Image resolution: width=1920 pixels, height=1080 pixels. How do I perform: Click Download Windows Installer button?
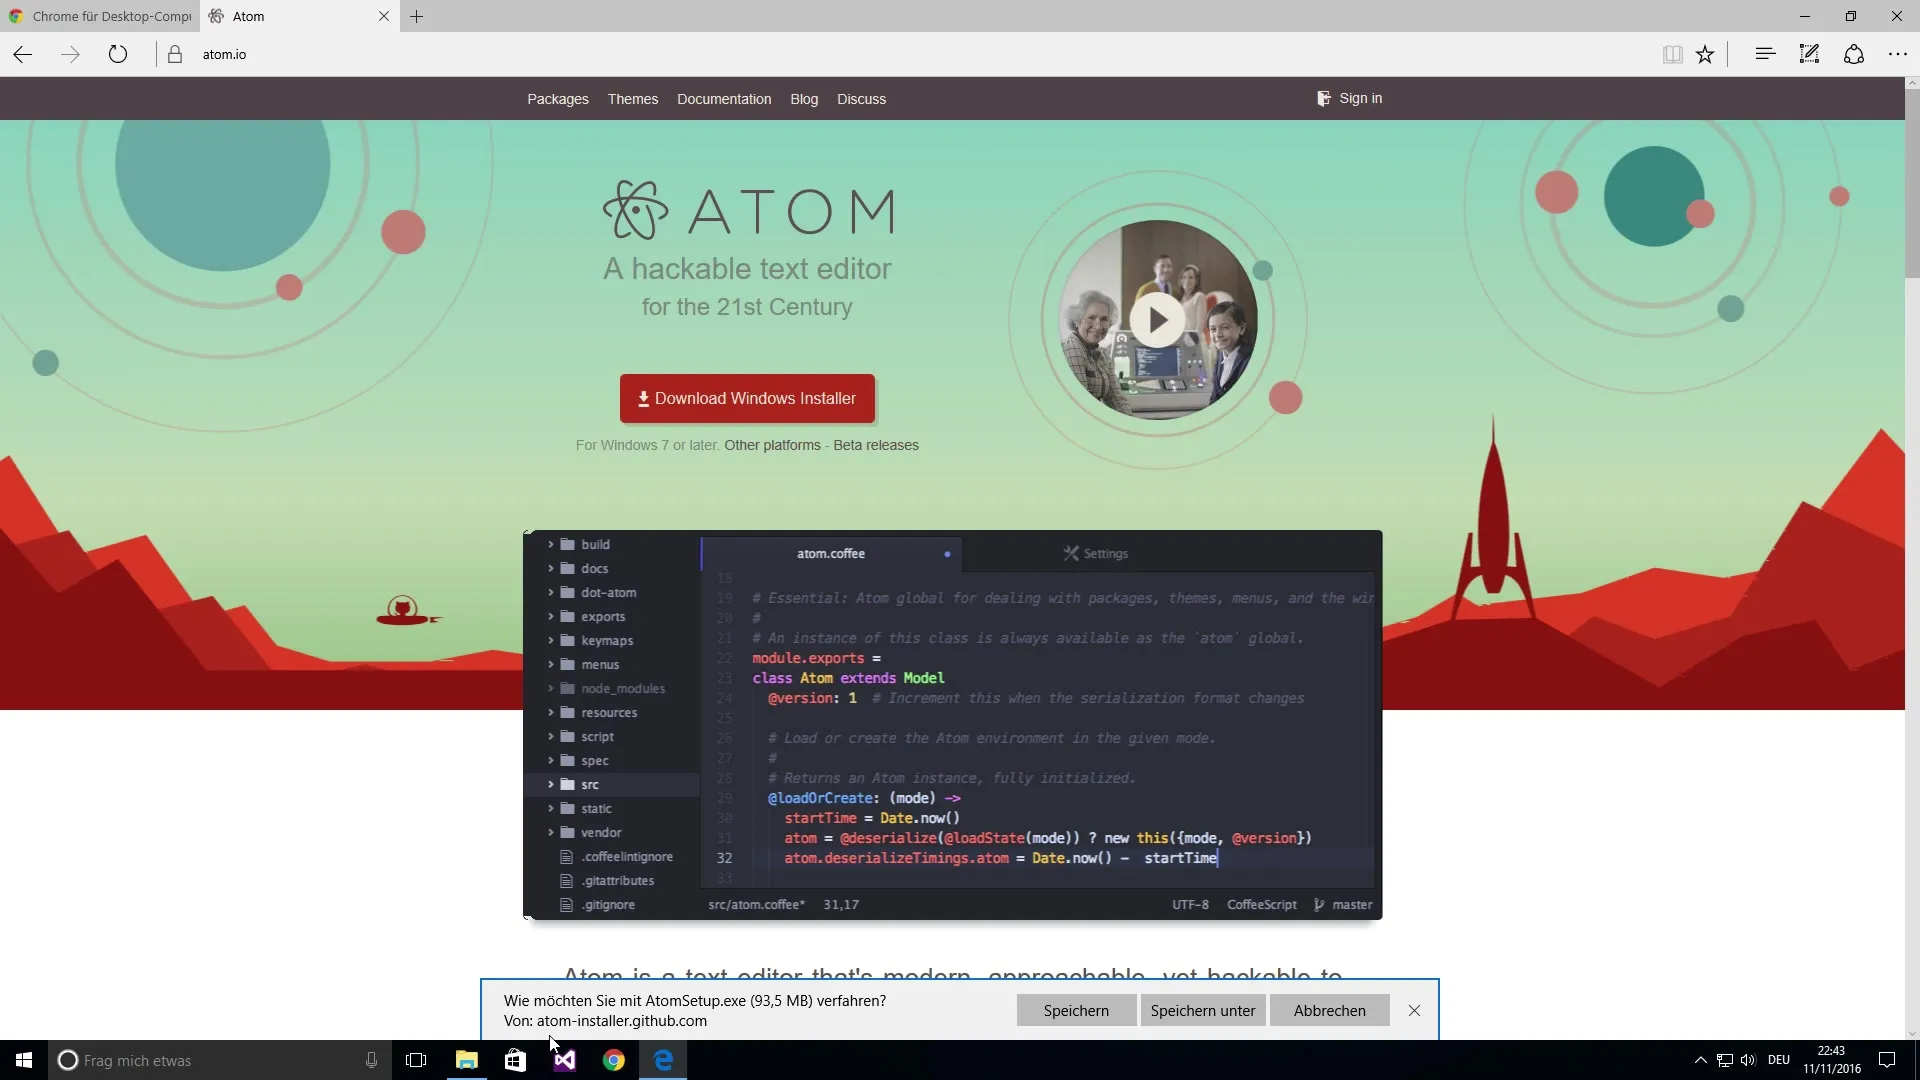tap(747, 398)
